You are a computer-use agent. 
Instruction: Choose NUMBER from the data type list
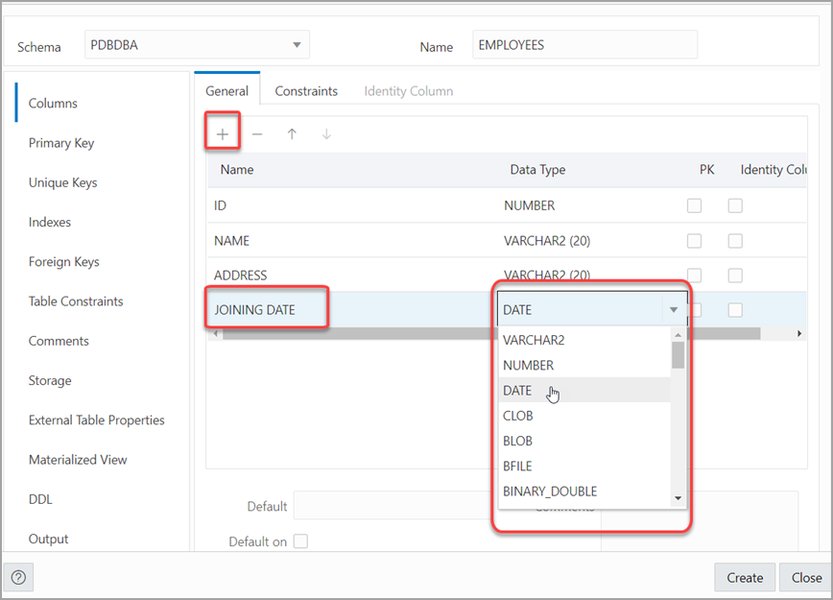[584, 365]
